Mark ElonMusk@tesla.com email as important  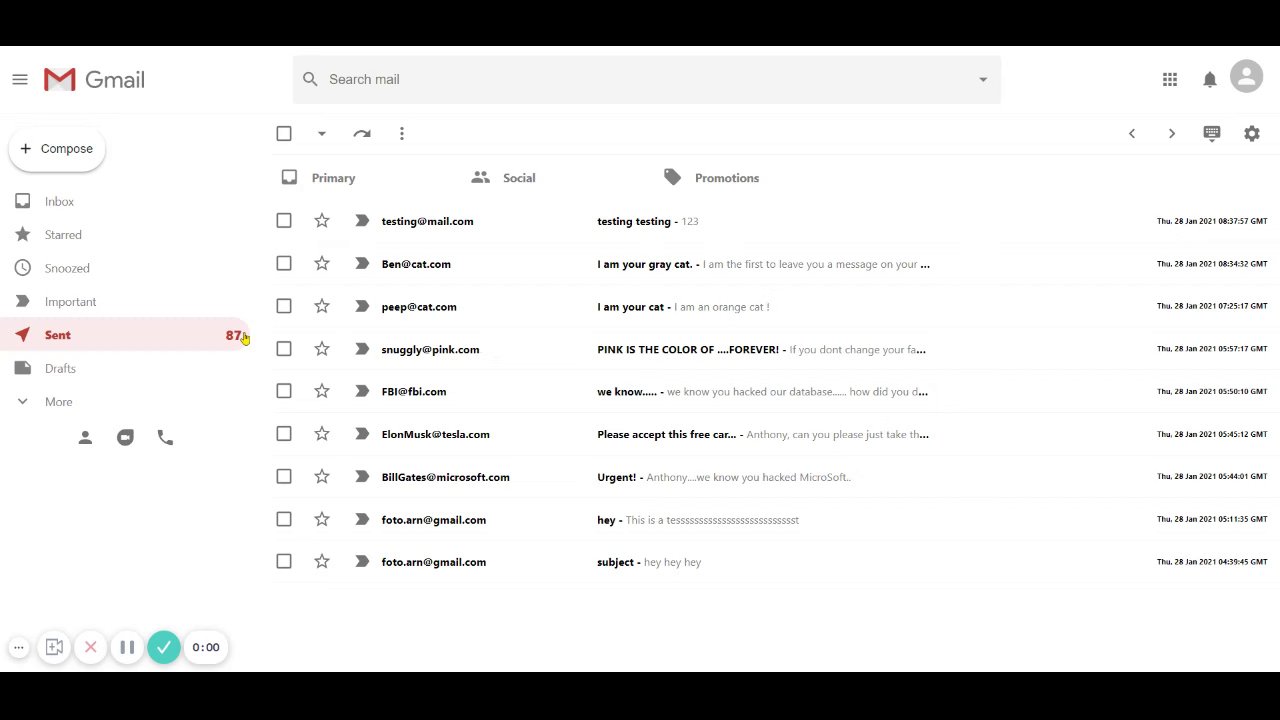click(362, 434)
